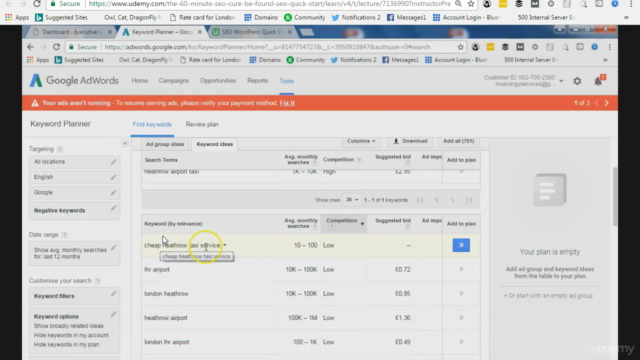The width and height of the screenshot is (640, 360).
Task: Switch to Find keywords tab
Action: coord(152,124)
